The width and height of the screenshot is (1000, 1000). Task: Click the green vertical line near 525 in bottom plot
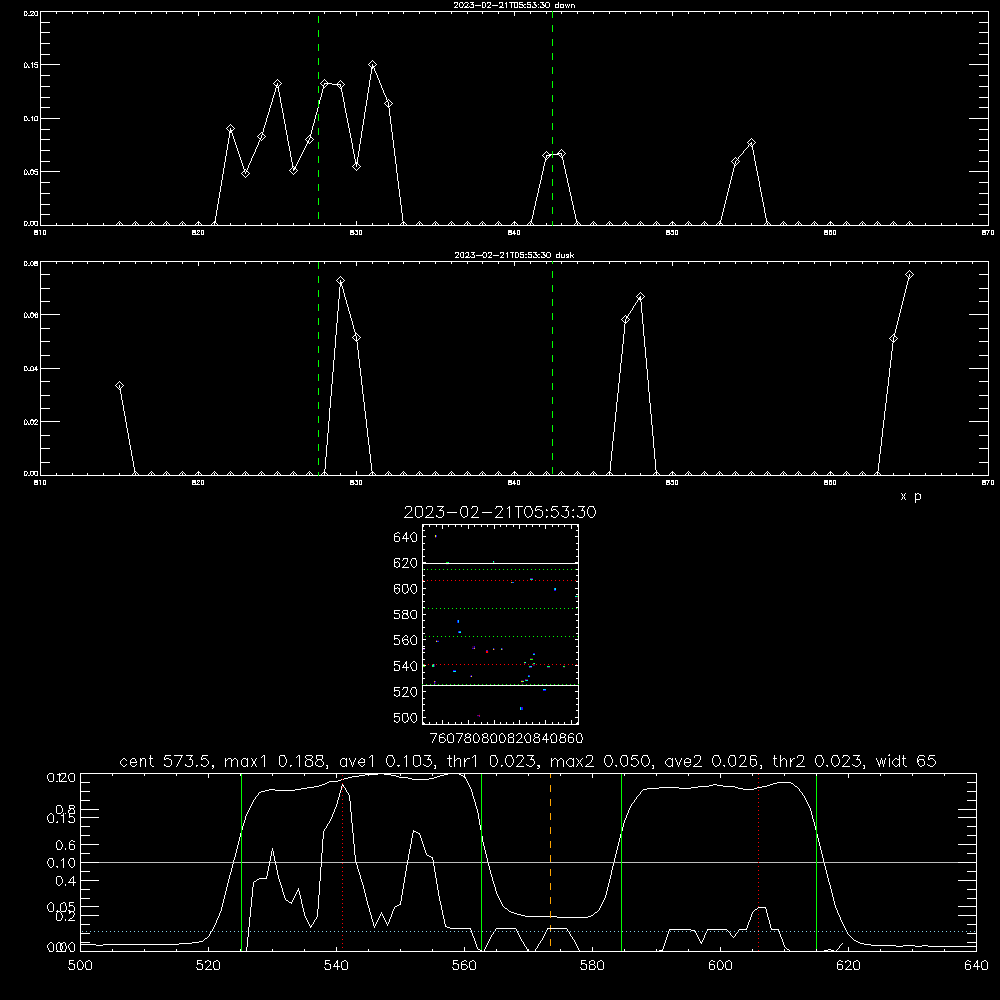click(x=241, y=861)
